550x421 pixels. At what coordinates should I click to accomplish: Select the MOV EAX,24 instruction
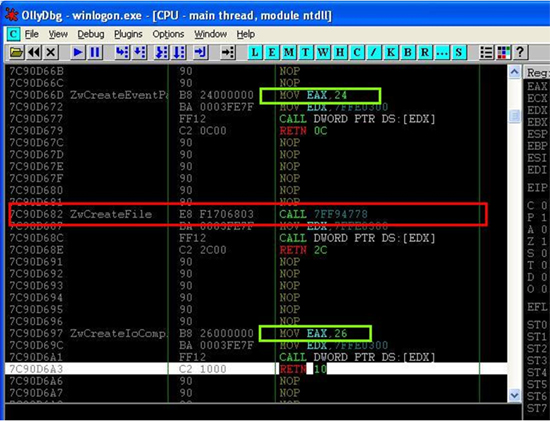[x=313, y=95]
